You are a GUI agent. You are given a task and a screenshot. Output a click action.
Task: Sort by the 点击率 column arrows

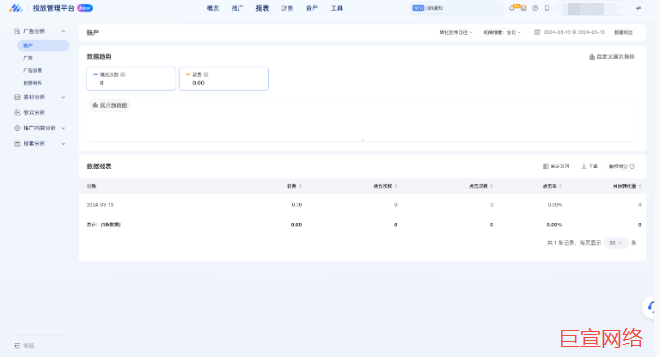pos(561,186)
